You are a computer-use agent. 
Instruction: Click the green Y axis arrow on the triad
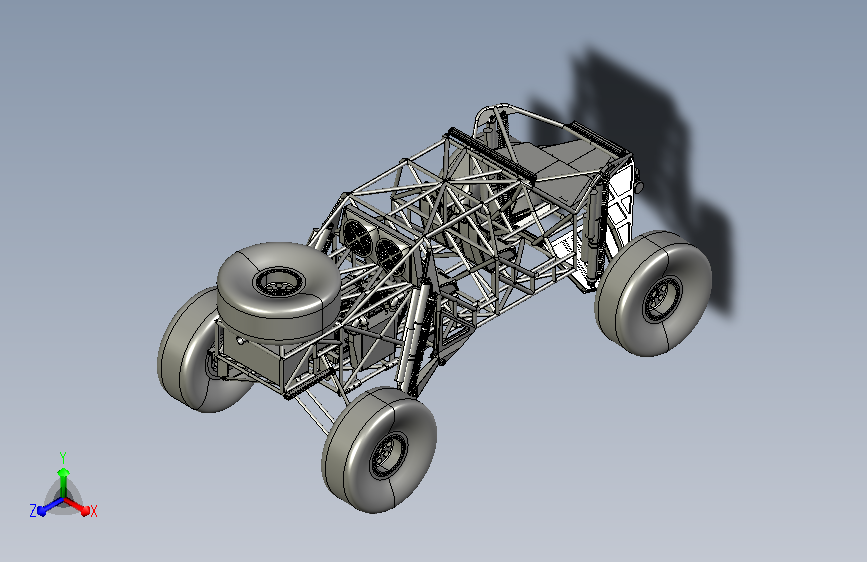coord(64,481)
